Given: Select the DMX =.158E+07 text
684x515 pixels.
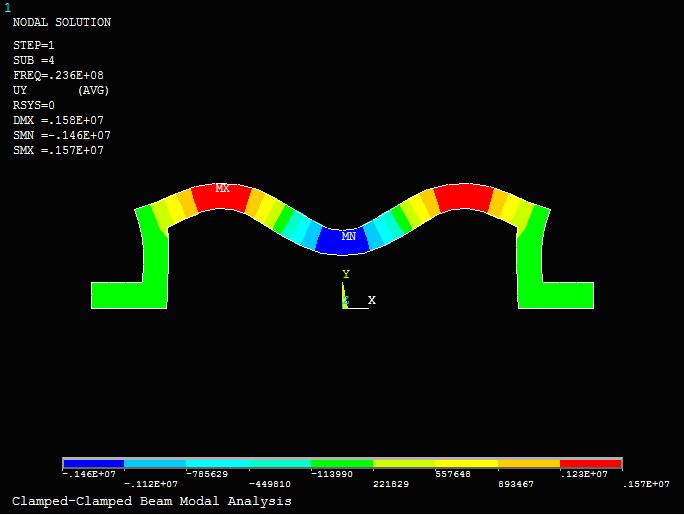Looking at the screenshot, I should pos(58,120).
